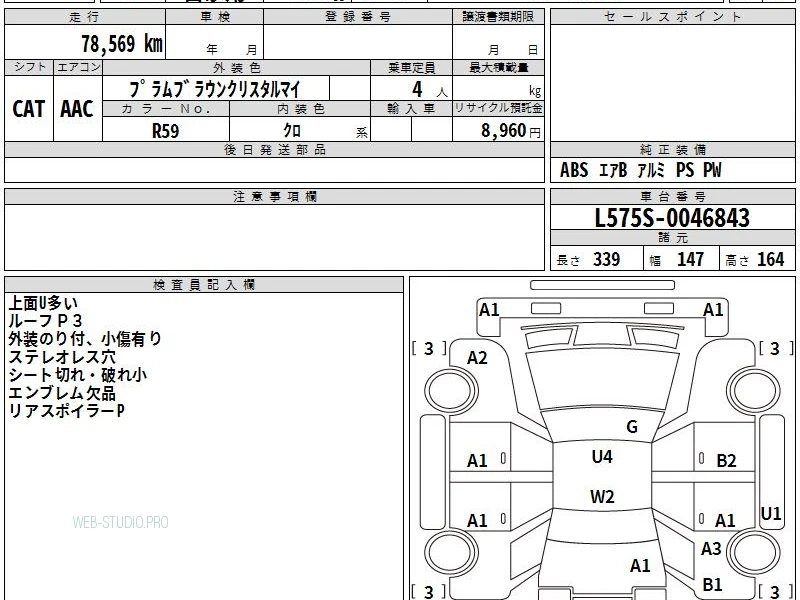Click the PW power windows entry
Viewport: 800px width, 600px height.
712,170
